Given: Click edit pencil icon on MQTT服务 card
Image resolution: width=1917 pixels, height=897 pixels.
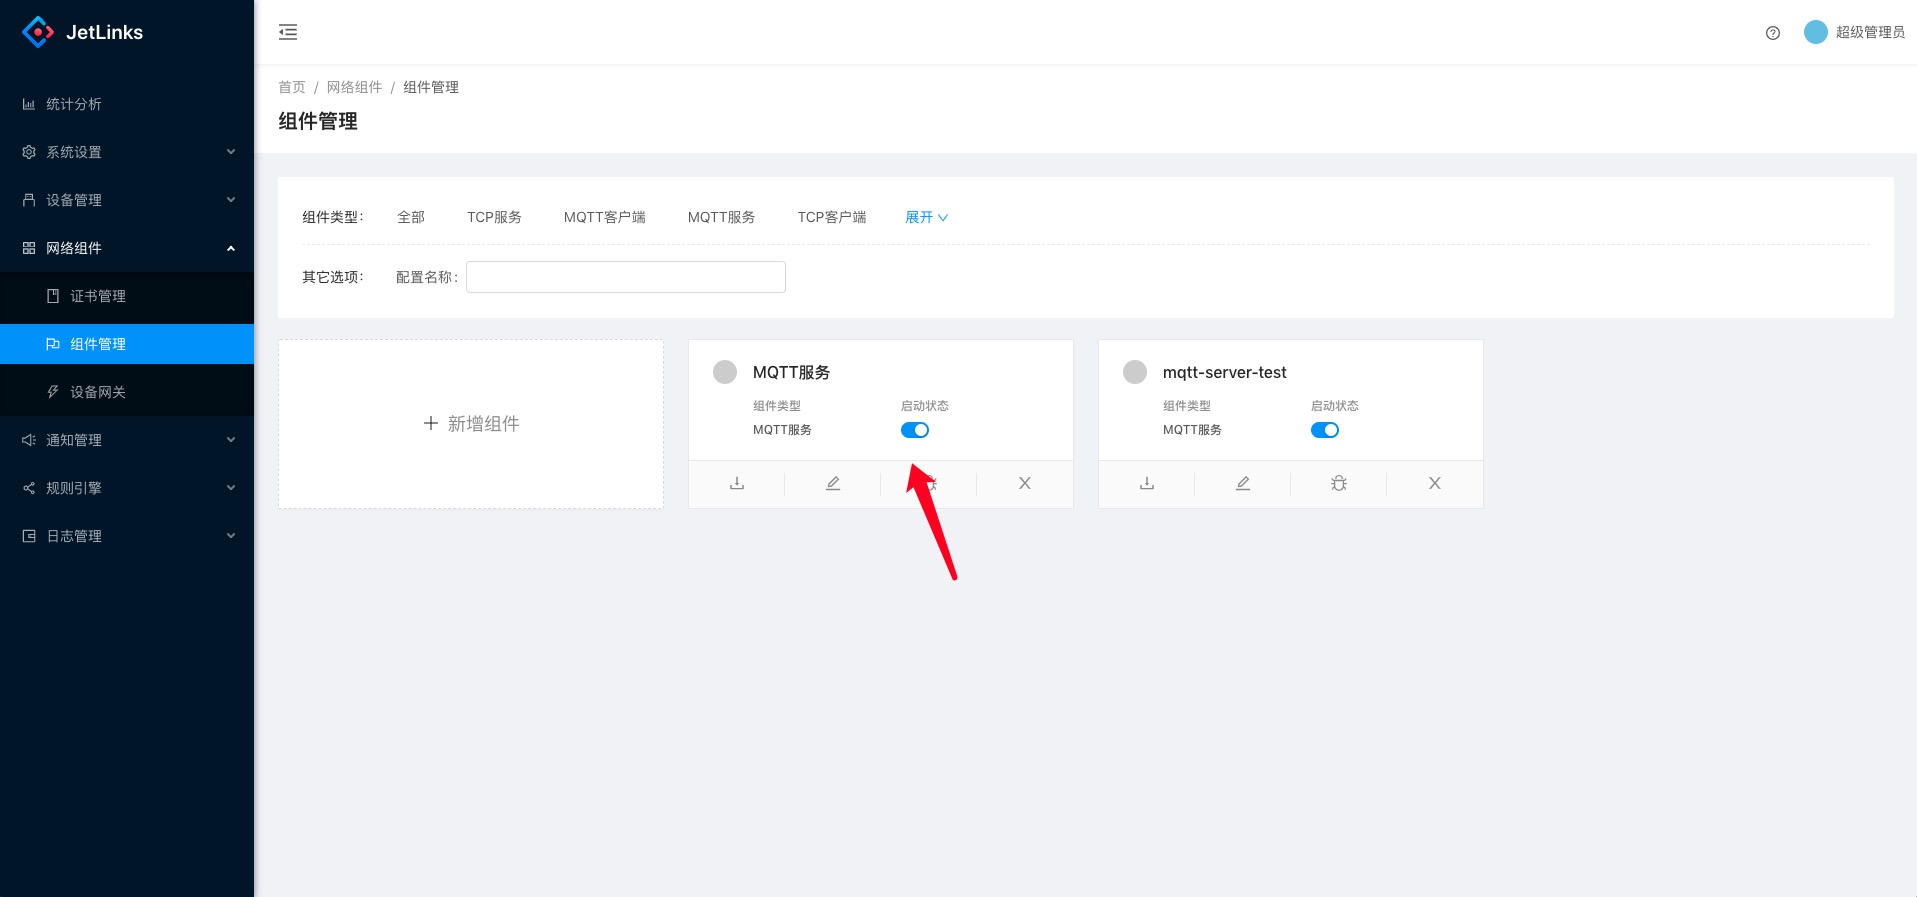Looking at the screenshot, I should 833,484.
